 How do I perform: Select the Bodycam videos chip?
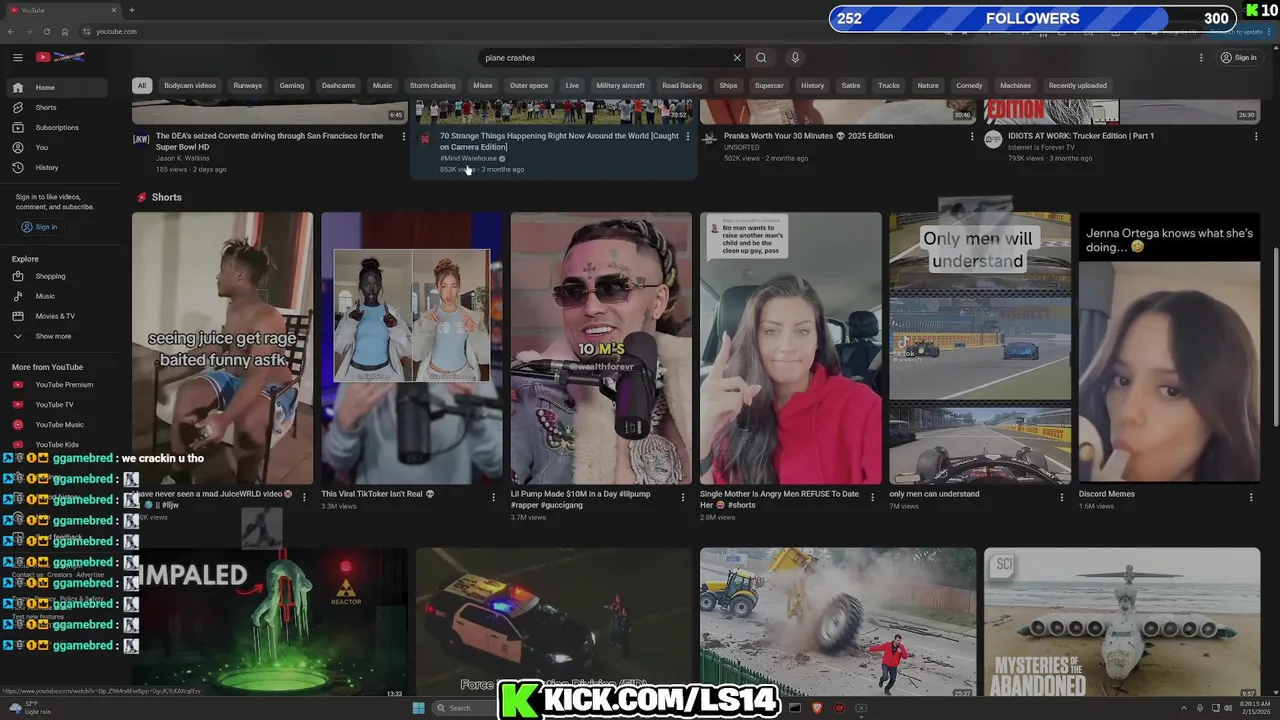click(x=190, y=85)
